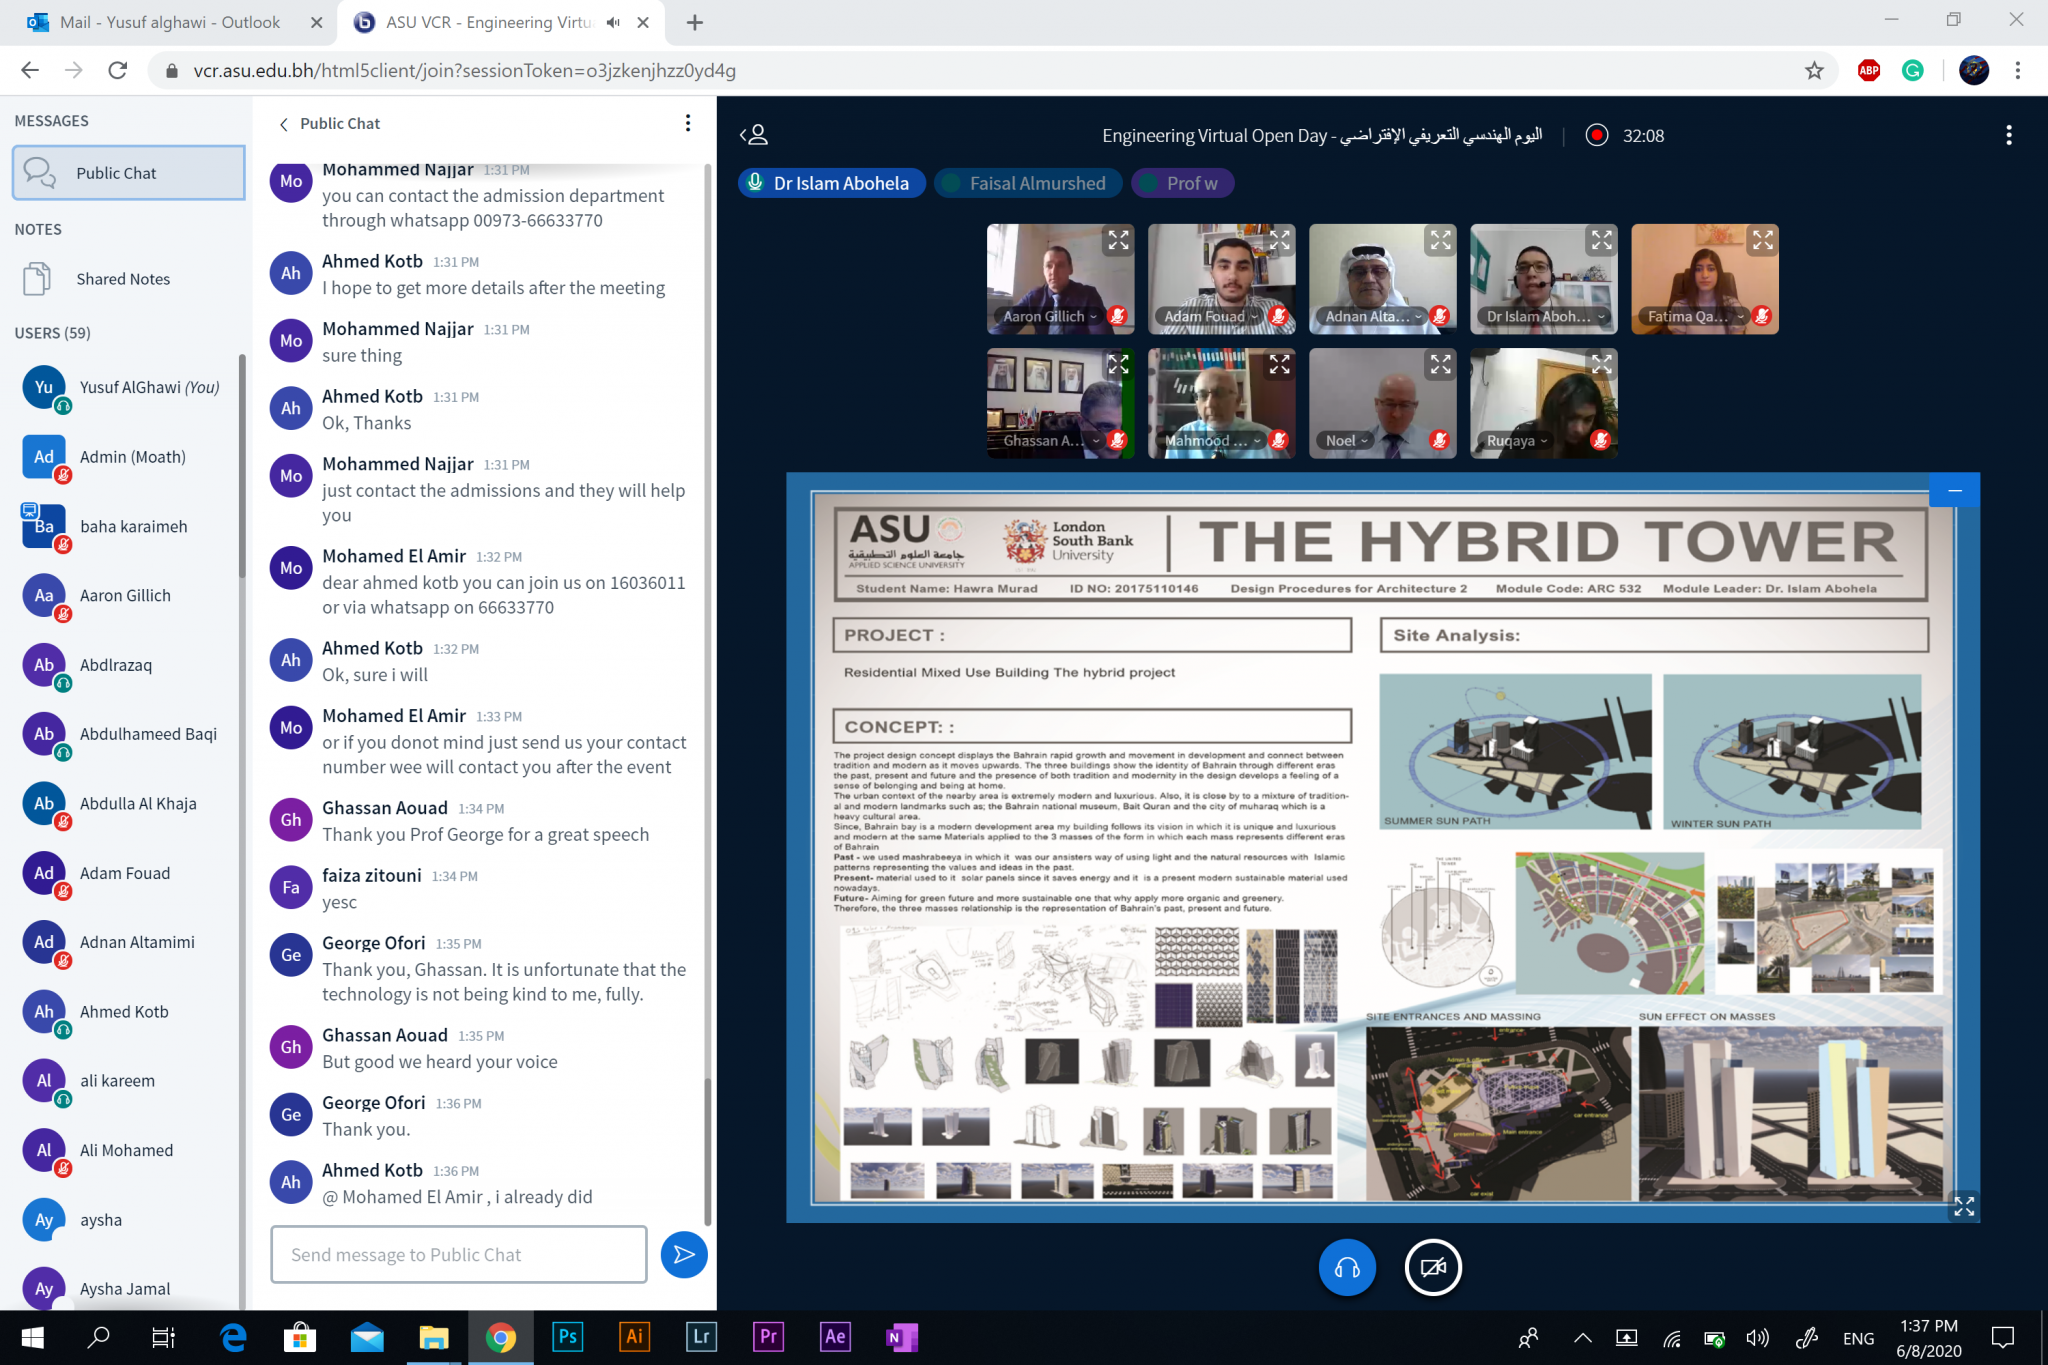Open Public Chat options menu
The height and width of the screenshot is (1365, 2048).
(687, 123)
